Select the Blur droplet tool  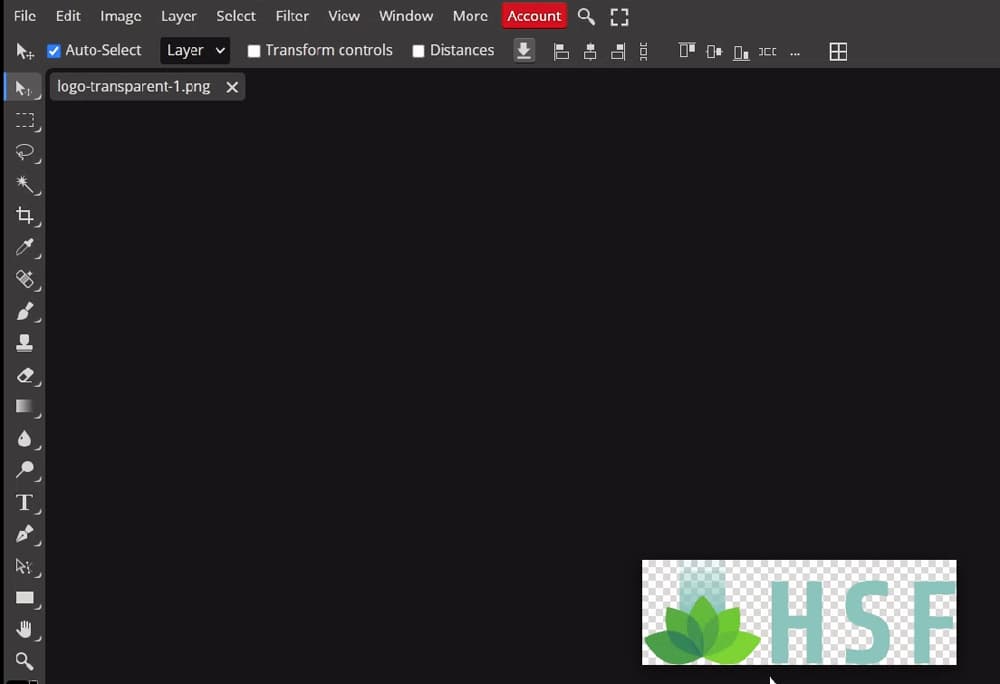[24, 439]
